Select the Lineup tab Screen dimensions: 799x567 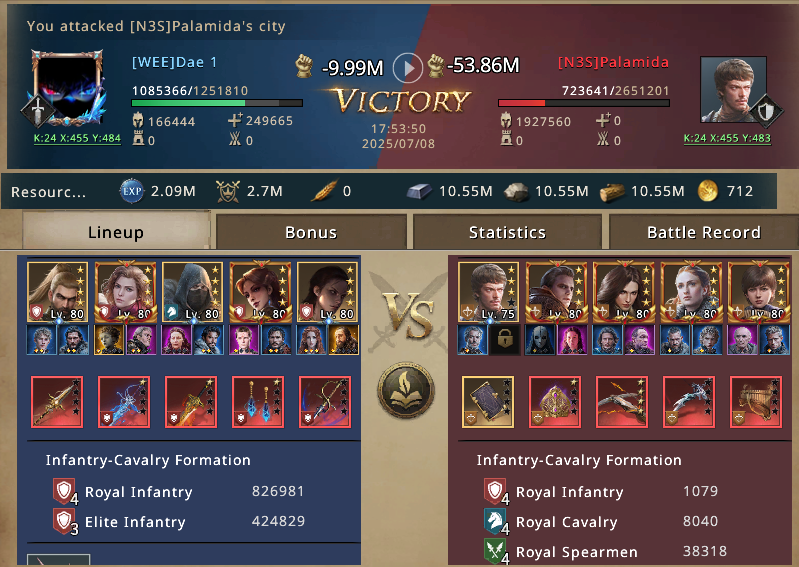click(116, 232)
